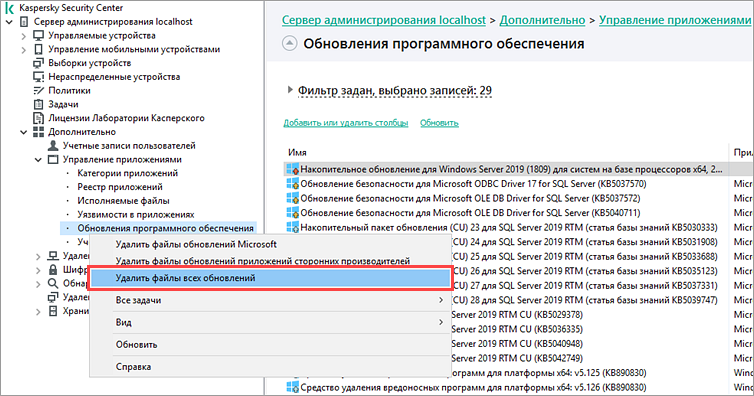Expand the filter section triangle
Screen dimensions: 754x396
[290, 89]
